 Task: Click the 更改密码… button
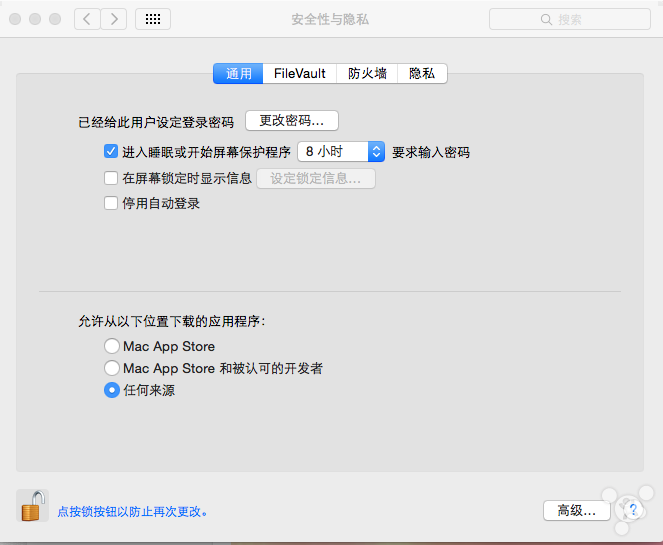tap(292, 121)
